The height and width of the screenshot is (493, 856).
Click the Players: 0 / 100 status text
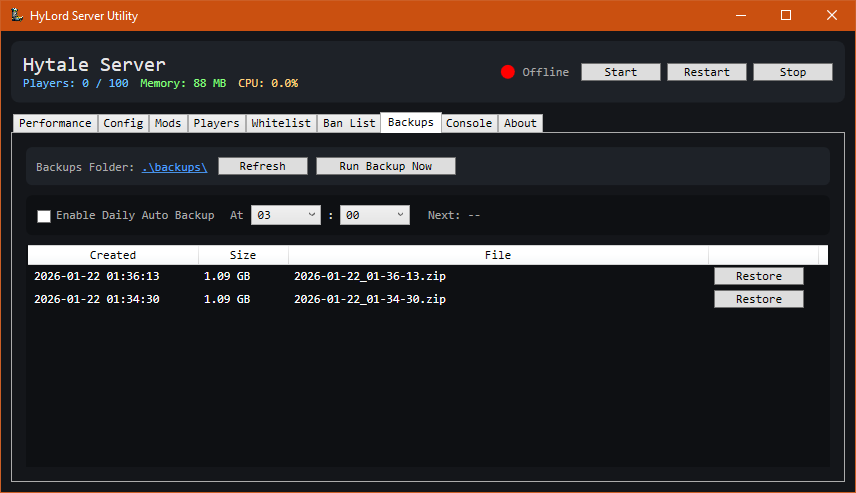pos(76,84)
